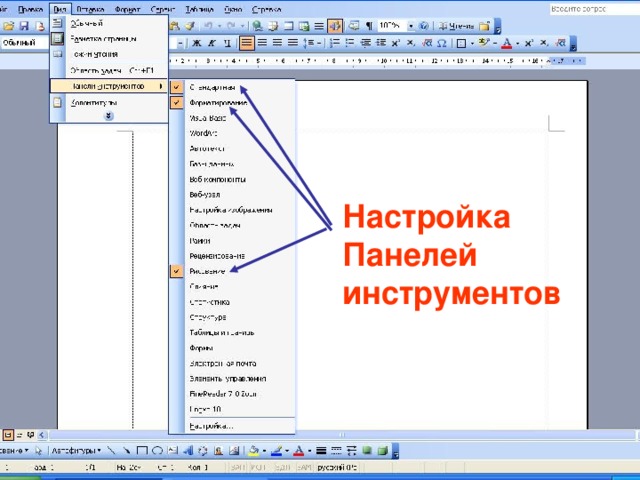Choose Колонтитулы in the View menu
The height and width of the screenshot is (480, 640).
point(109,102)
